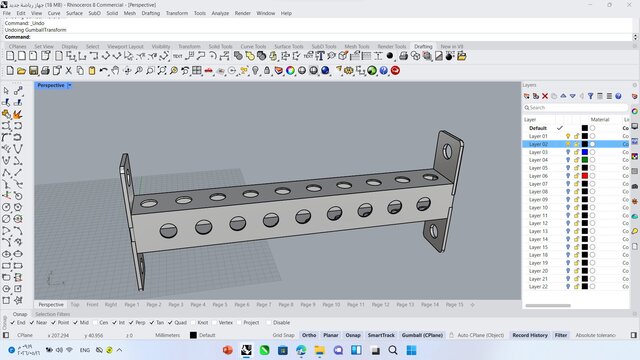Select the pointer arrow tool in left sidebar
640x360 pixels.
point(6,91)
